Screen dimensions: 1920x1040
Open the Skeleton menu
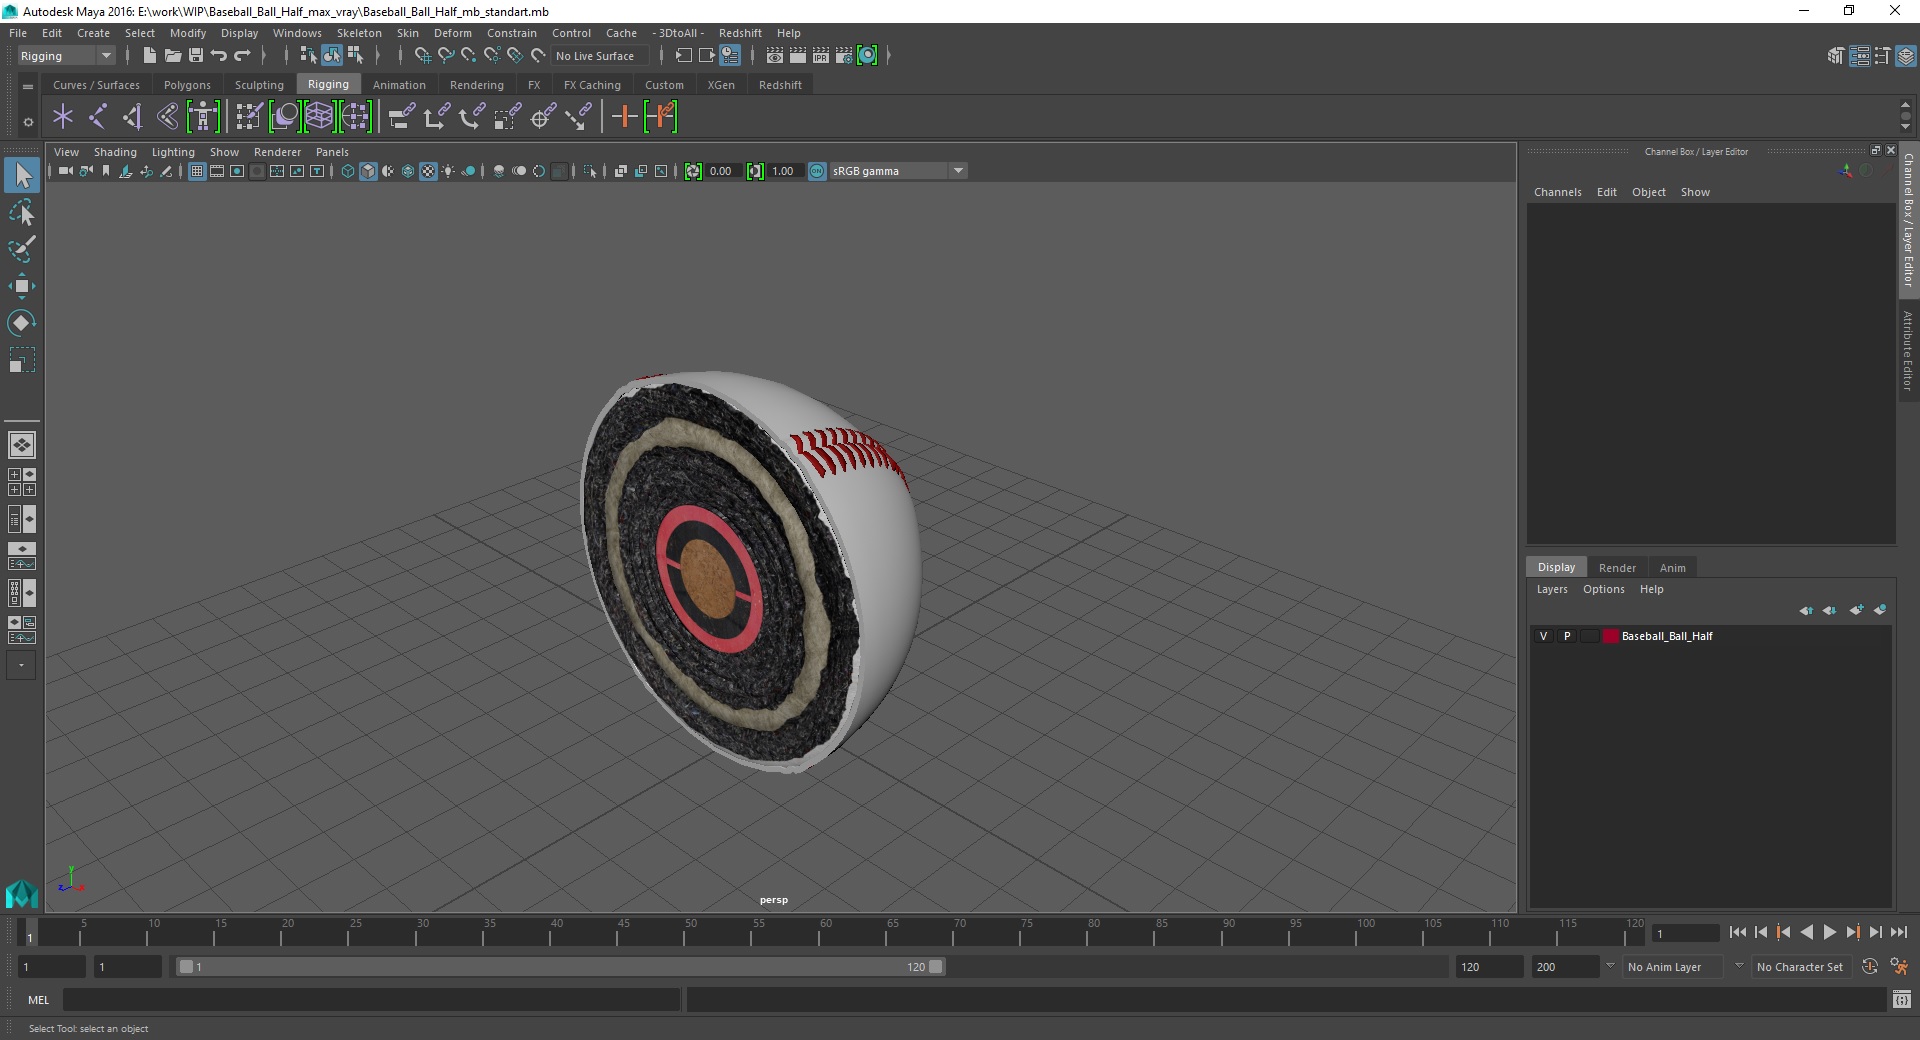tap(359, 33)
